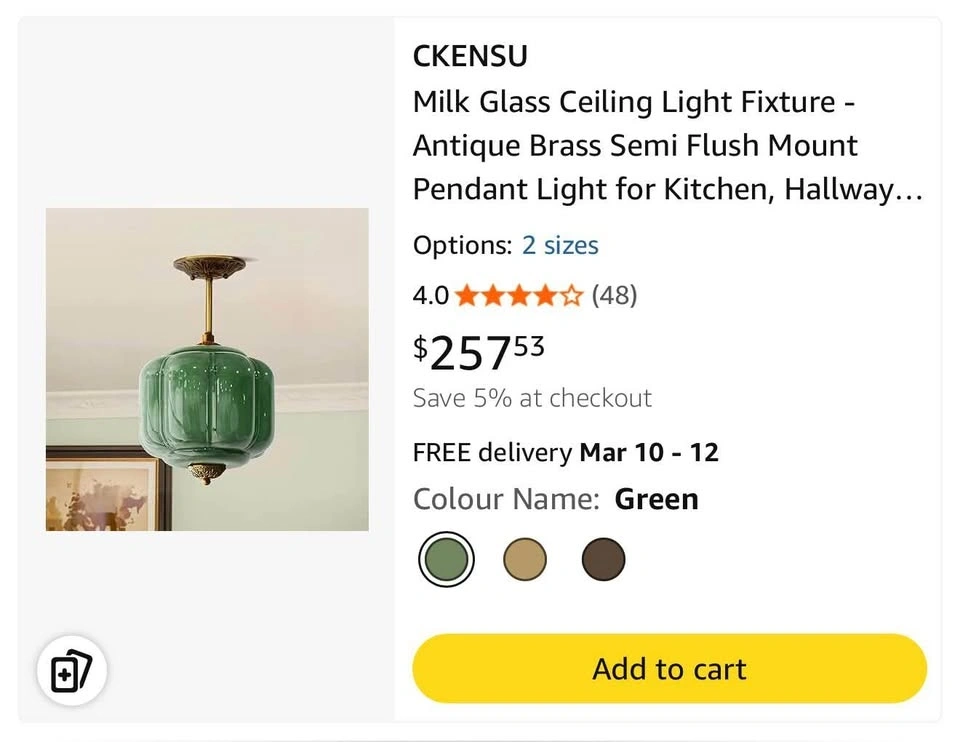Click the $257.53 price

point(480,351)
